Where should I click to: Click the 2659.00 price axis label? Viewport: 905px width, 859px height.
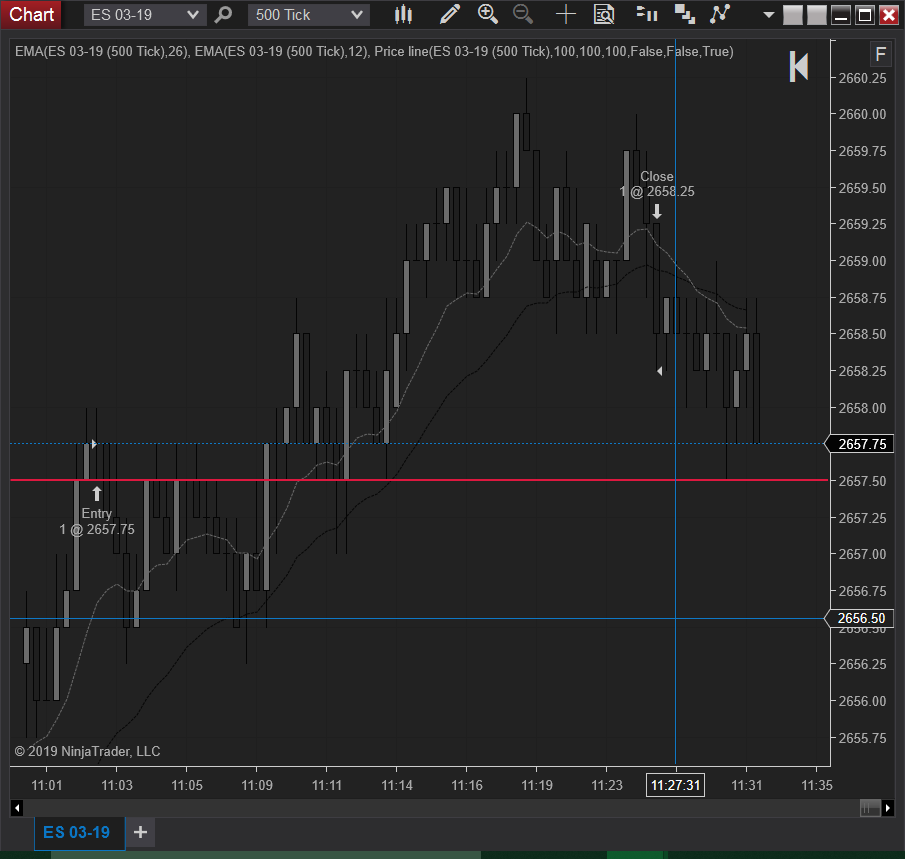(x=862, y=261)
